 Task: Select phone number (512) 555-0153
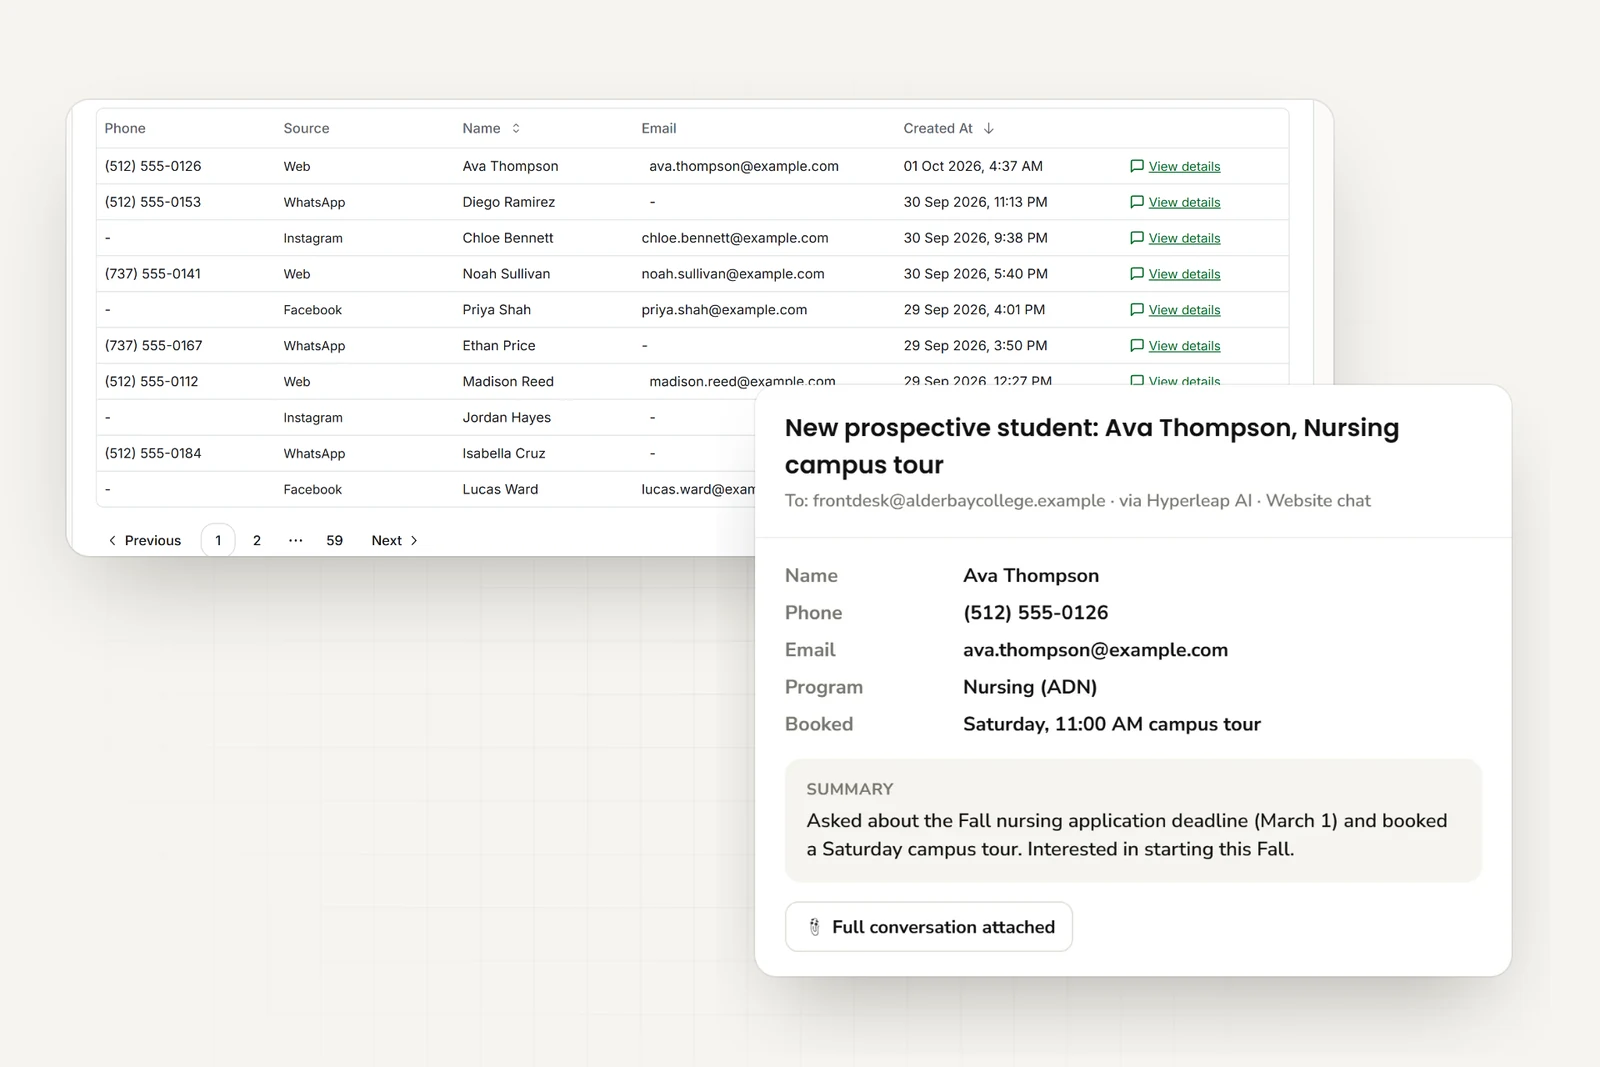[153, 202]
